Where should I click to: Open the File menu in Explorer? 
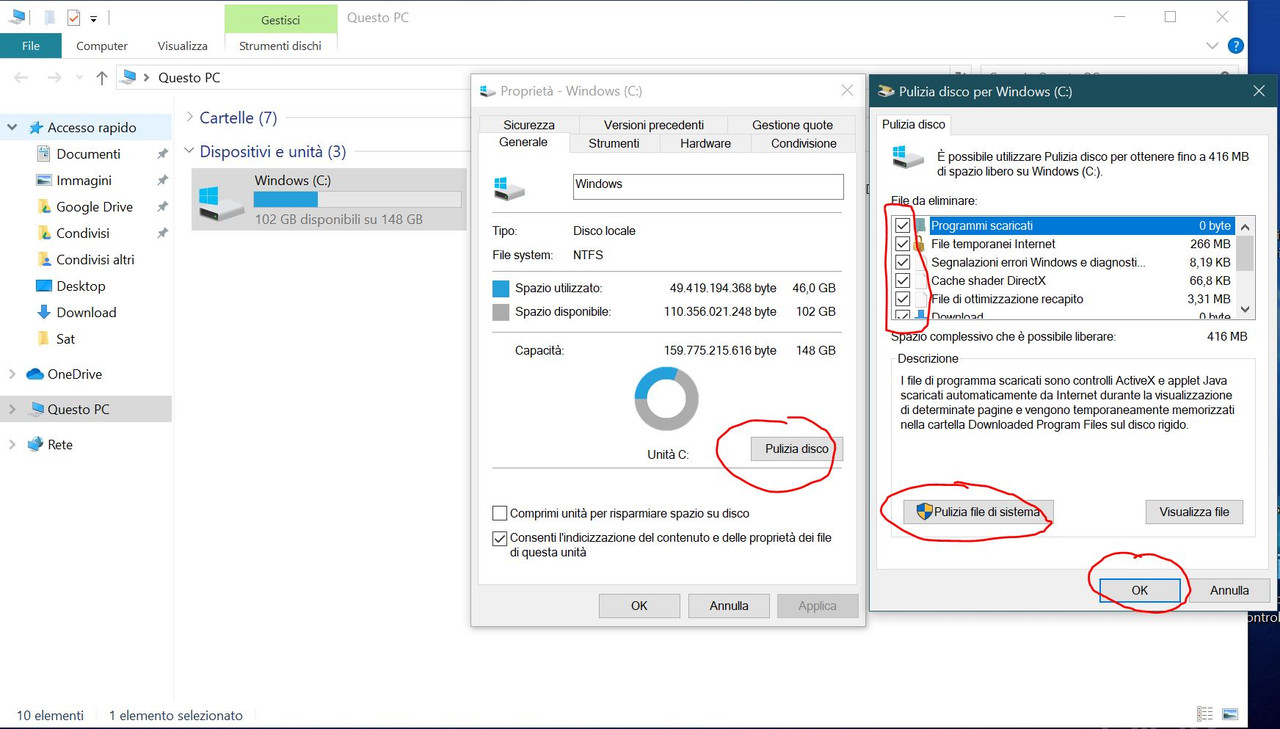click(31, 45)
